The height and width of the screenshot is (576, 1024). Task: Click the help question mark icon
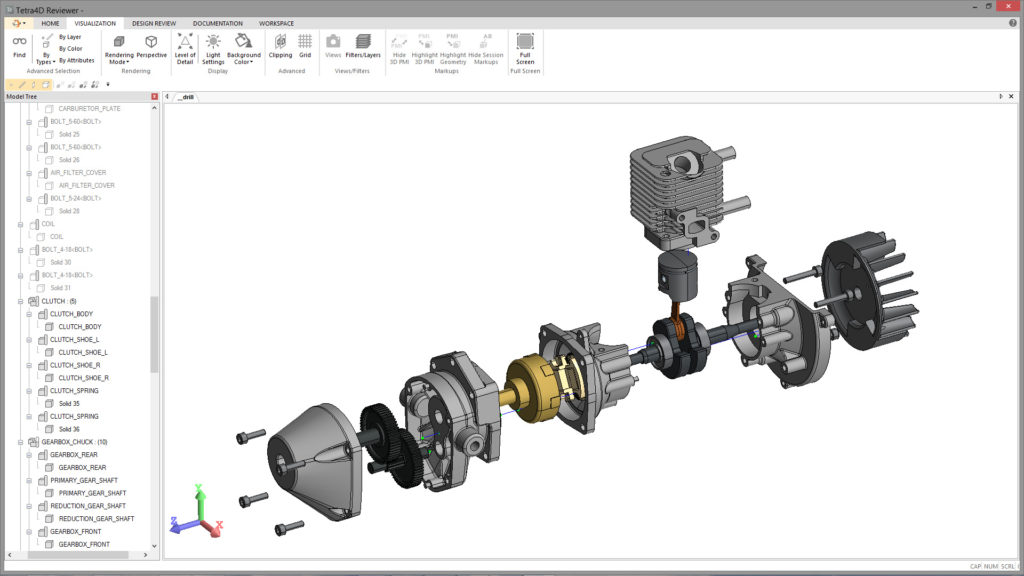(x=1012, y=22)
